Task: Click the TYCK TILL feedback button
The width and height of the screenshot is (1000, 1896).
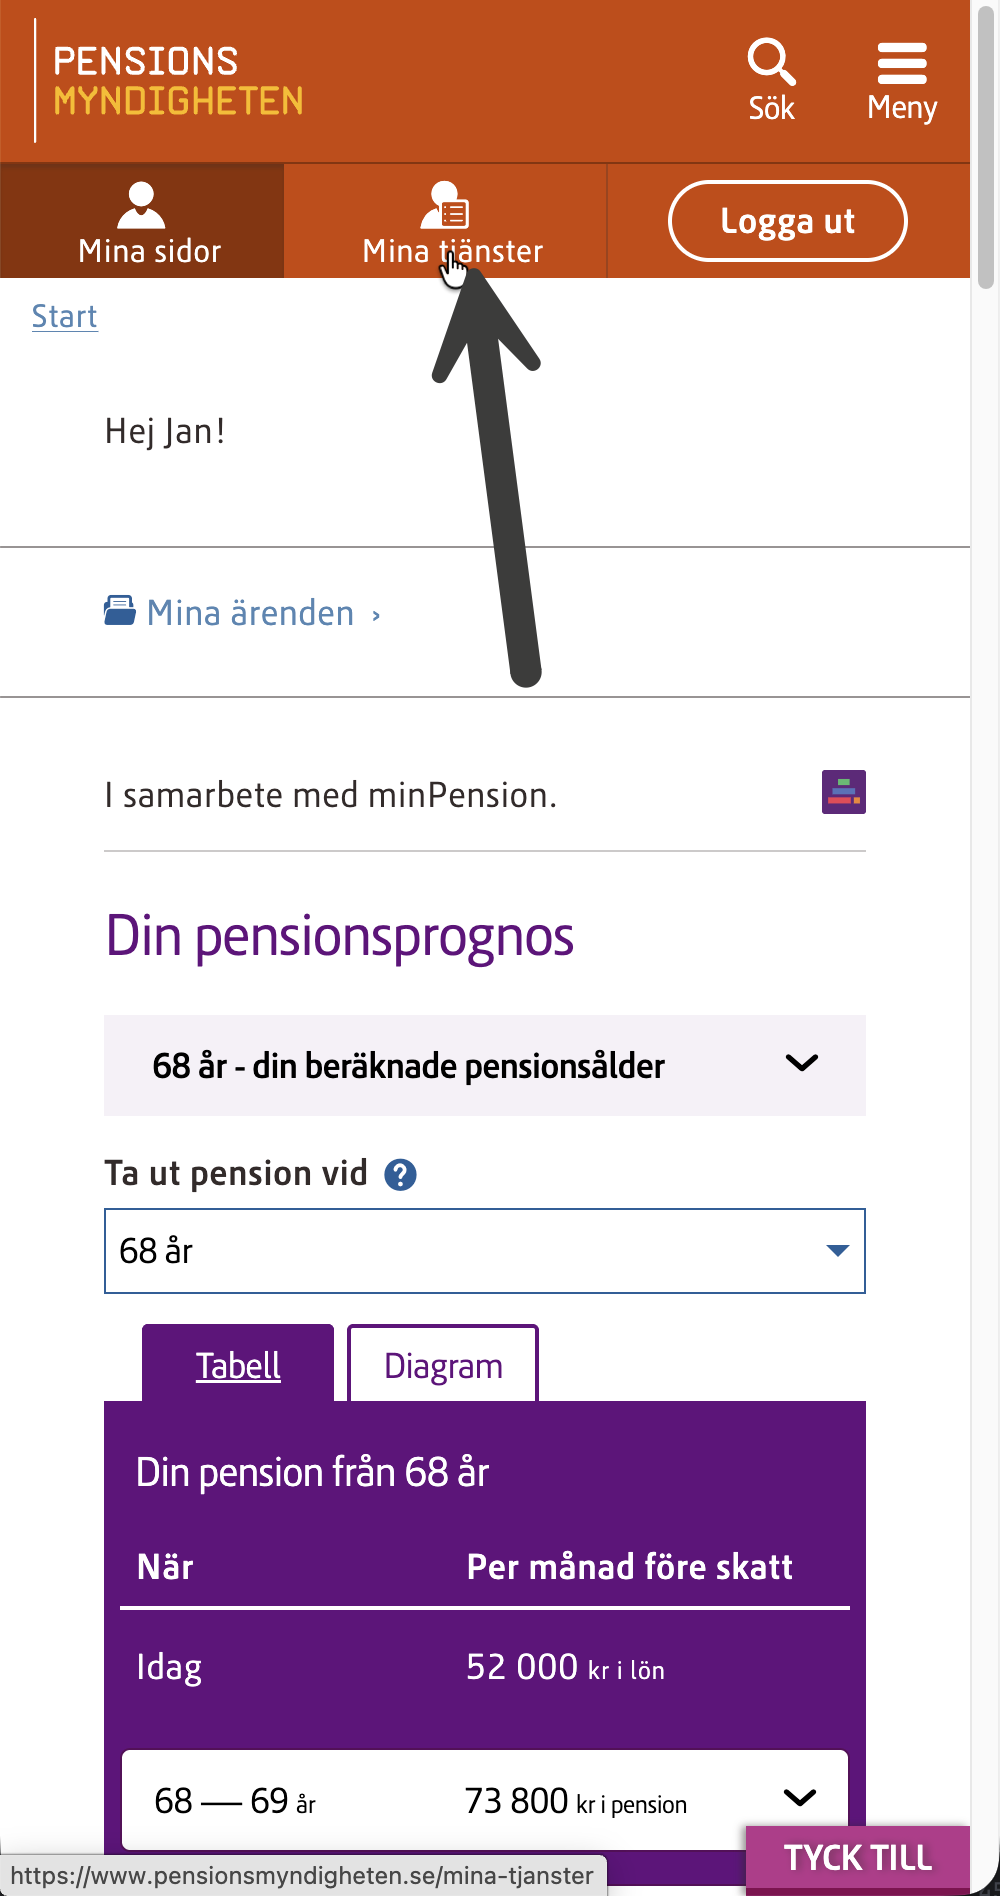Action: [x=858, y=1858]
